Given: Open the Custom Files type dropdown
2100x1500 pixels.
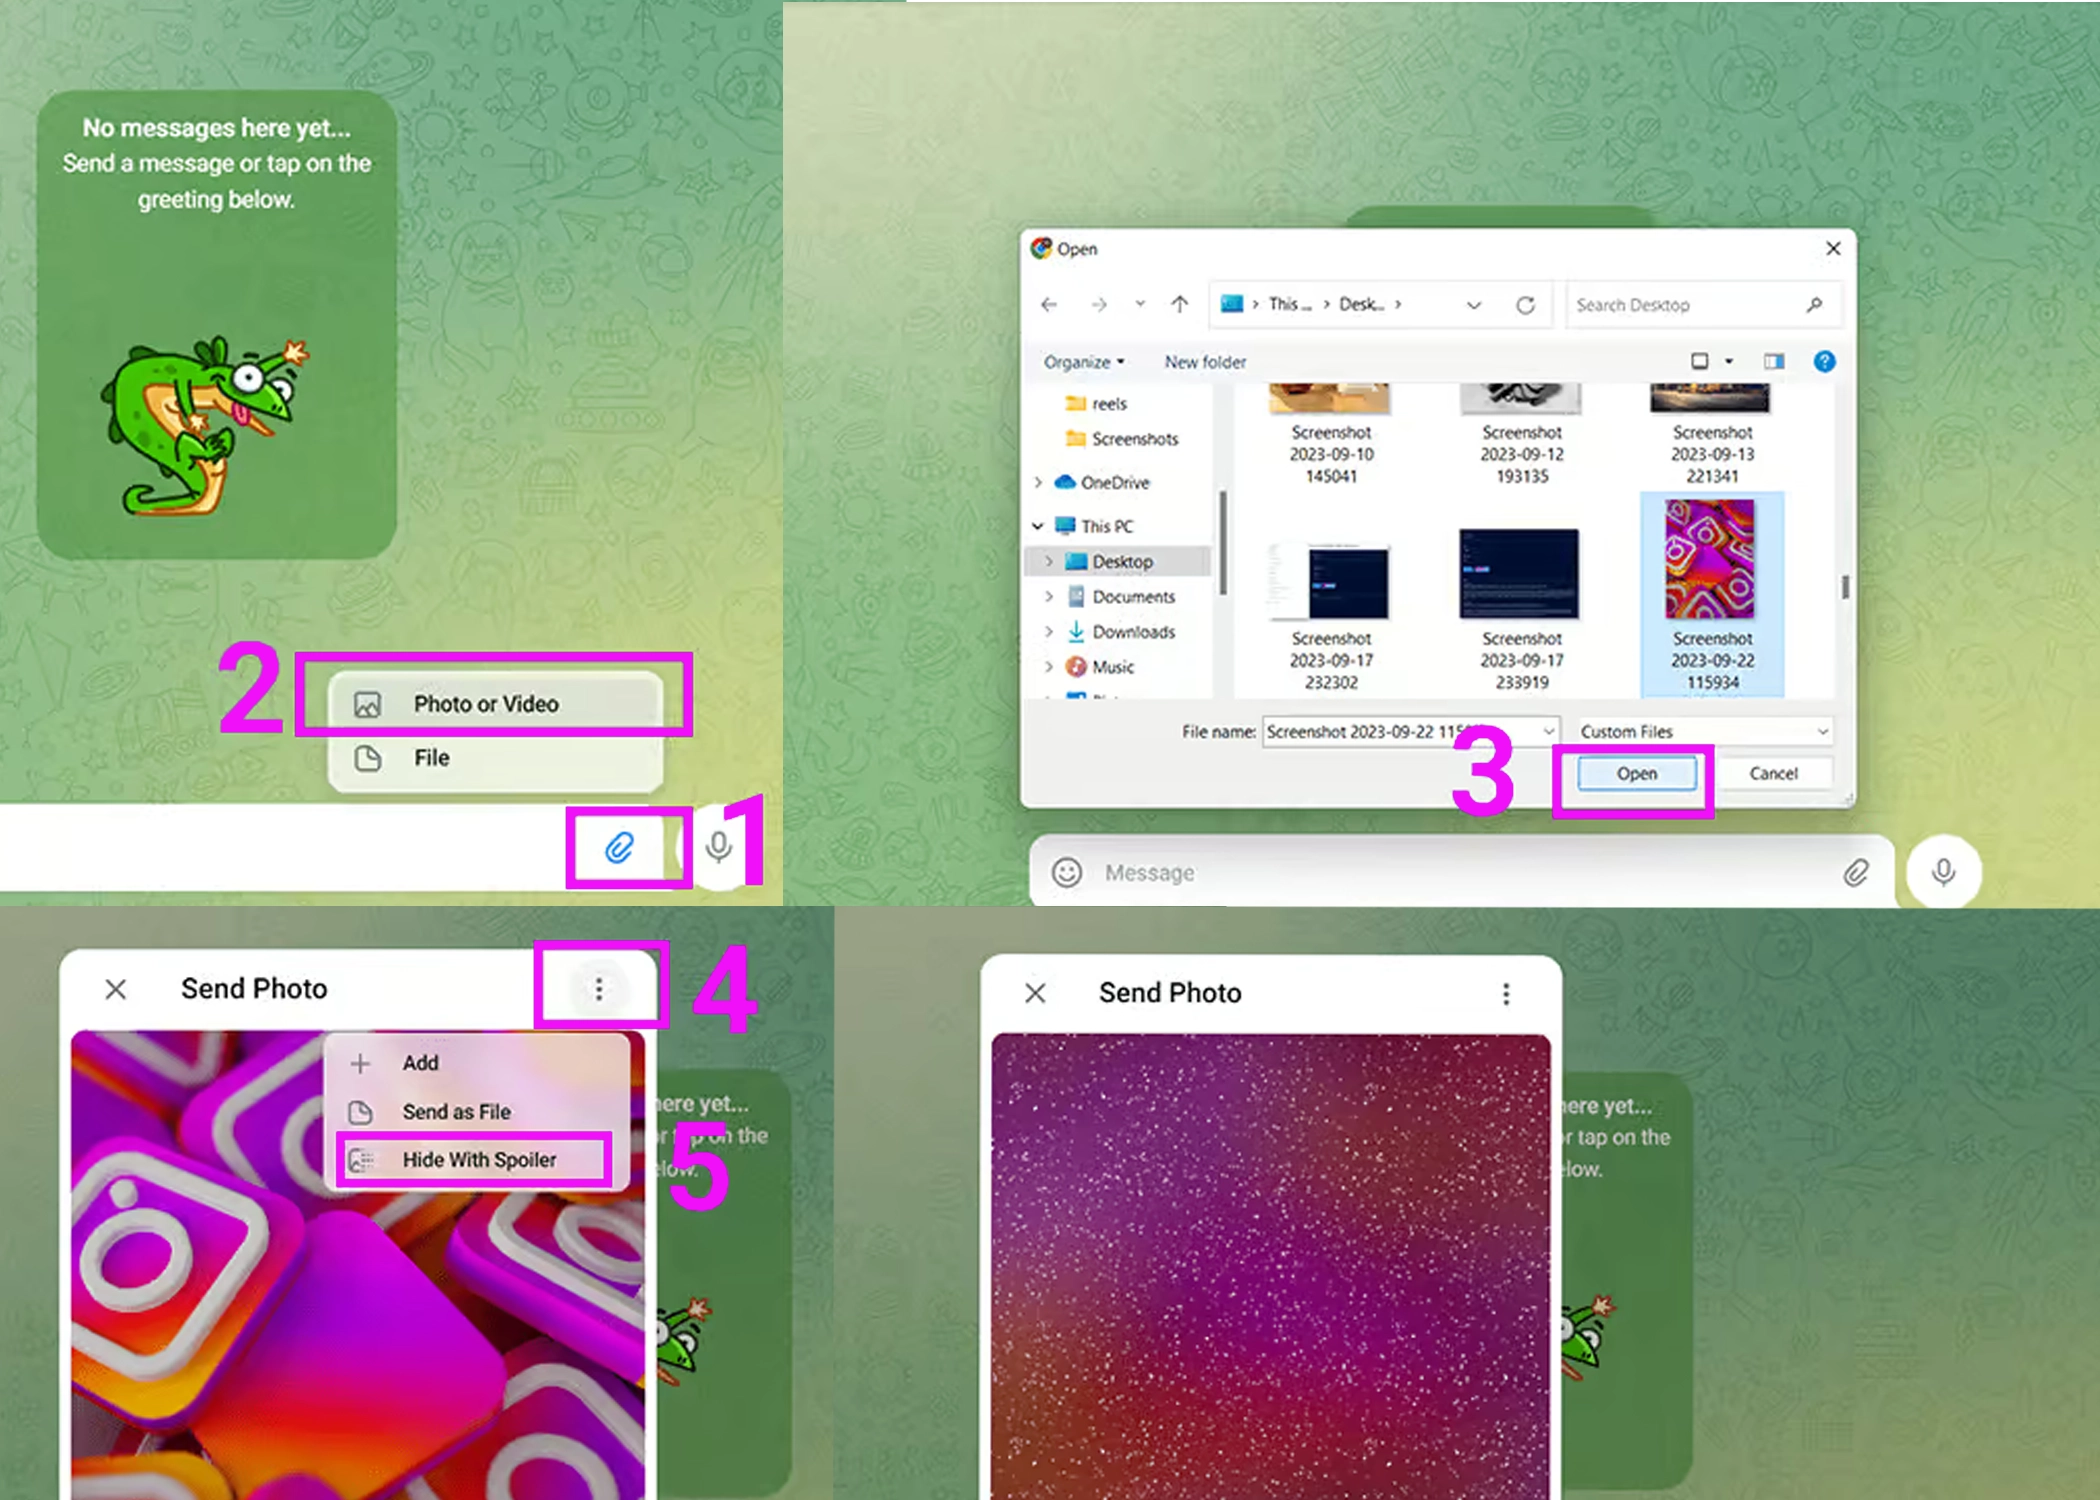Looking at the screenshot, I should (1704, 732).
